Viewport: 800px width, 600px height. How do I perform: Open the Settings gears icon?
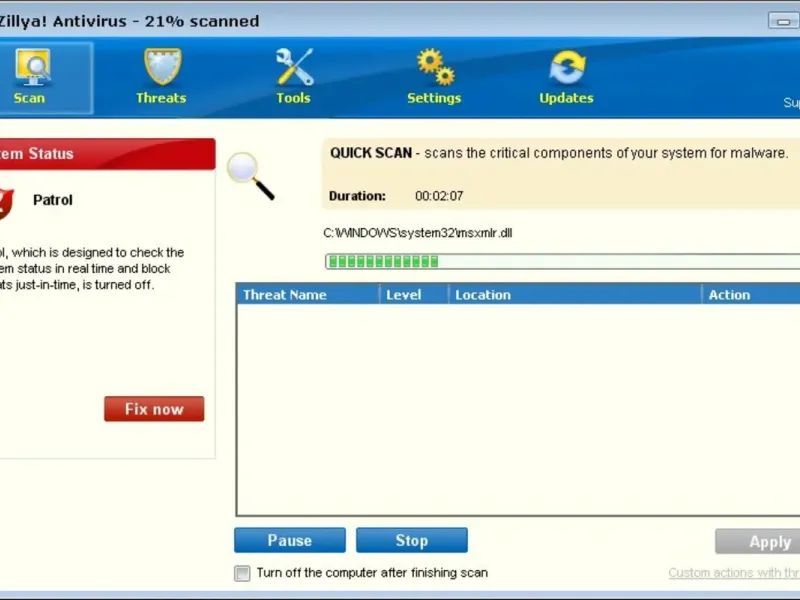coord(435,67)
